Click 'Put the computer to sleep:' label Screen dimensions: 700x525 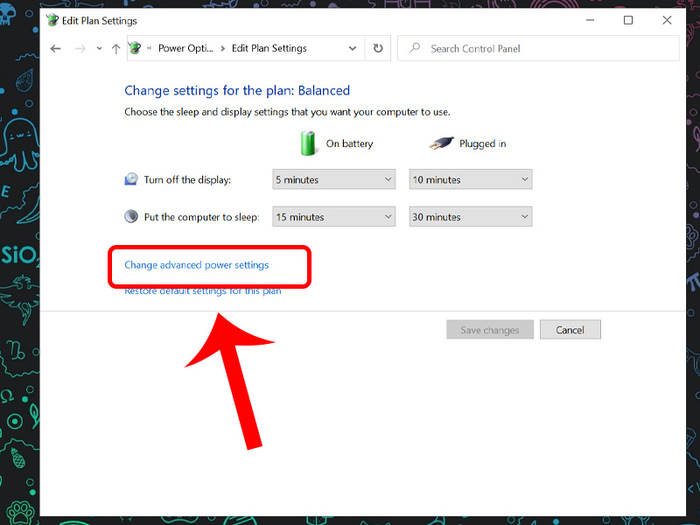pyautogui.click(x=201, y=217)
